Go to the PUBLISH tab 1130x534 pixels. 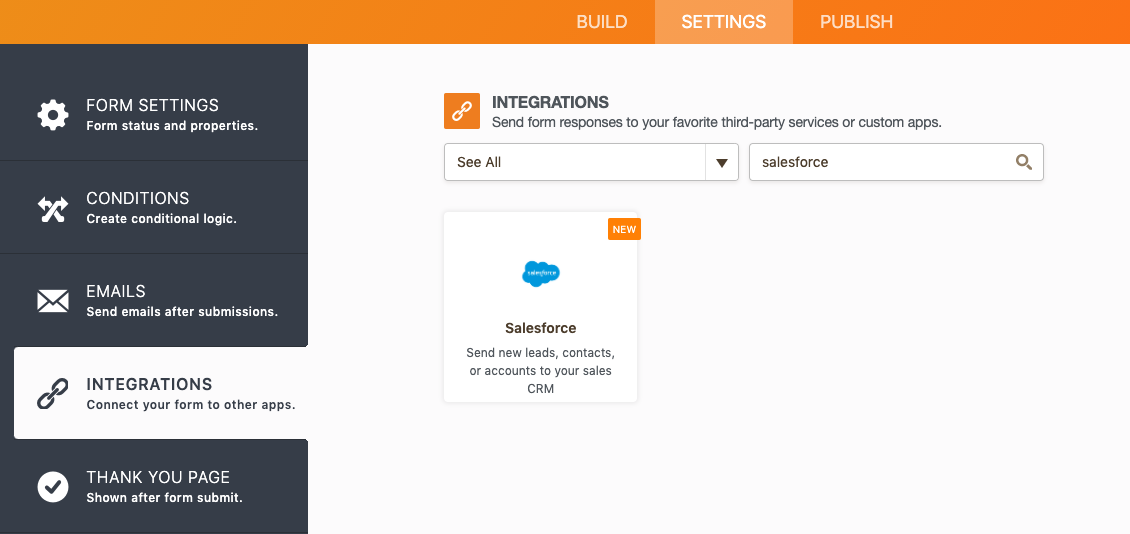click(x=856, y=22)
